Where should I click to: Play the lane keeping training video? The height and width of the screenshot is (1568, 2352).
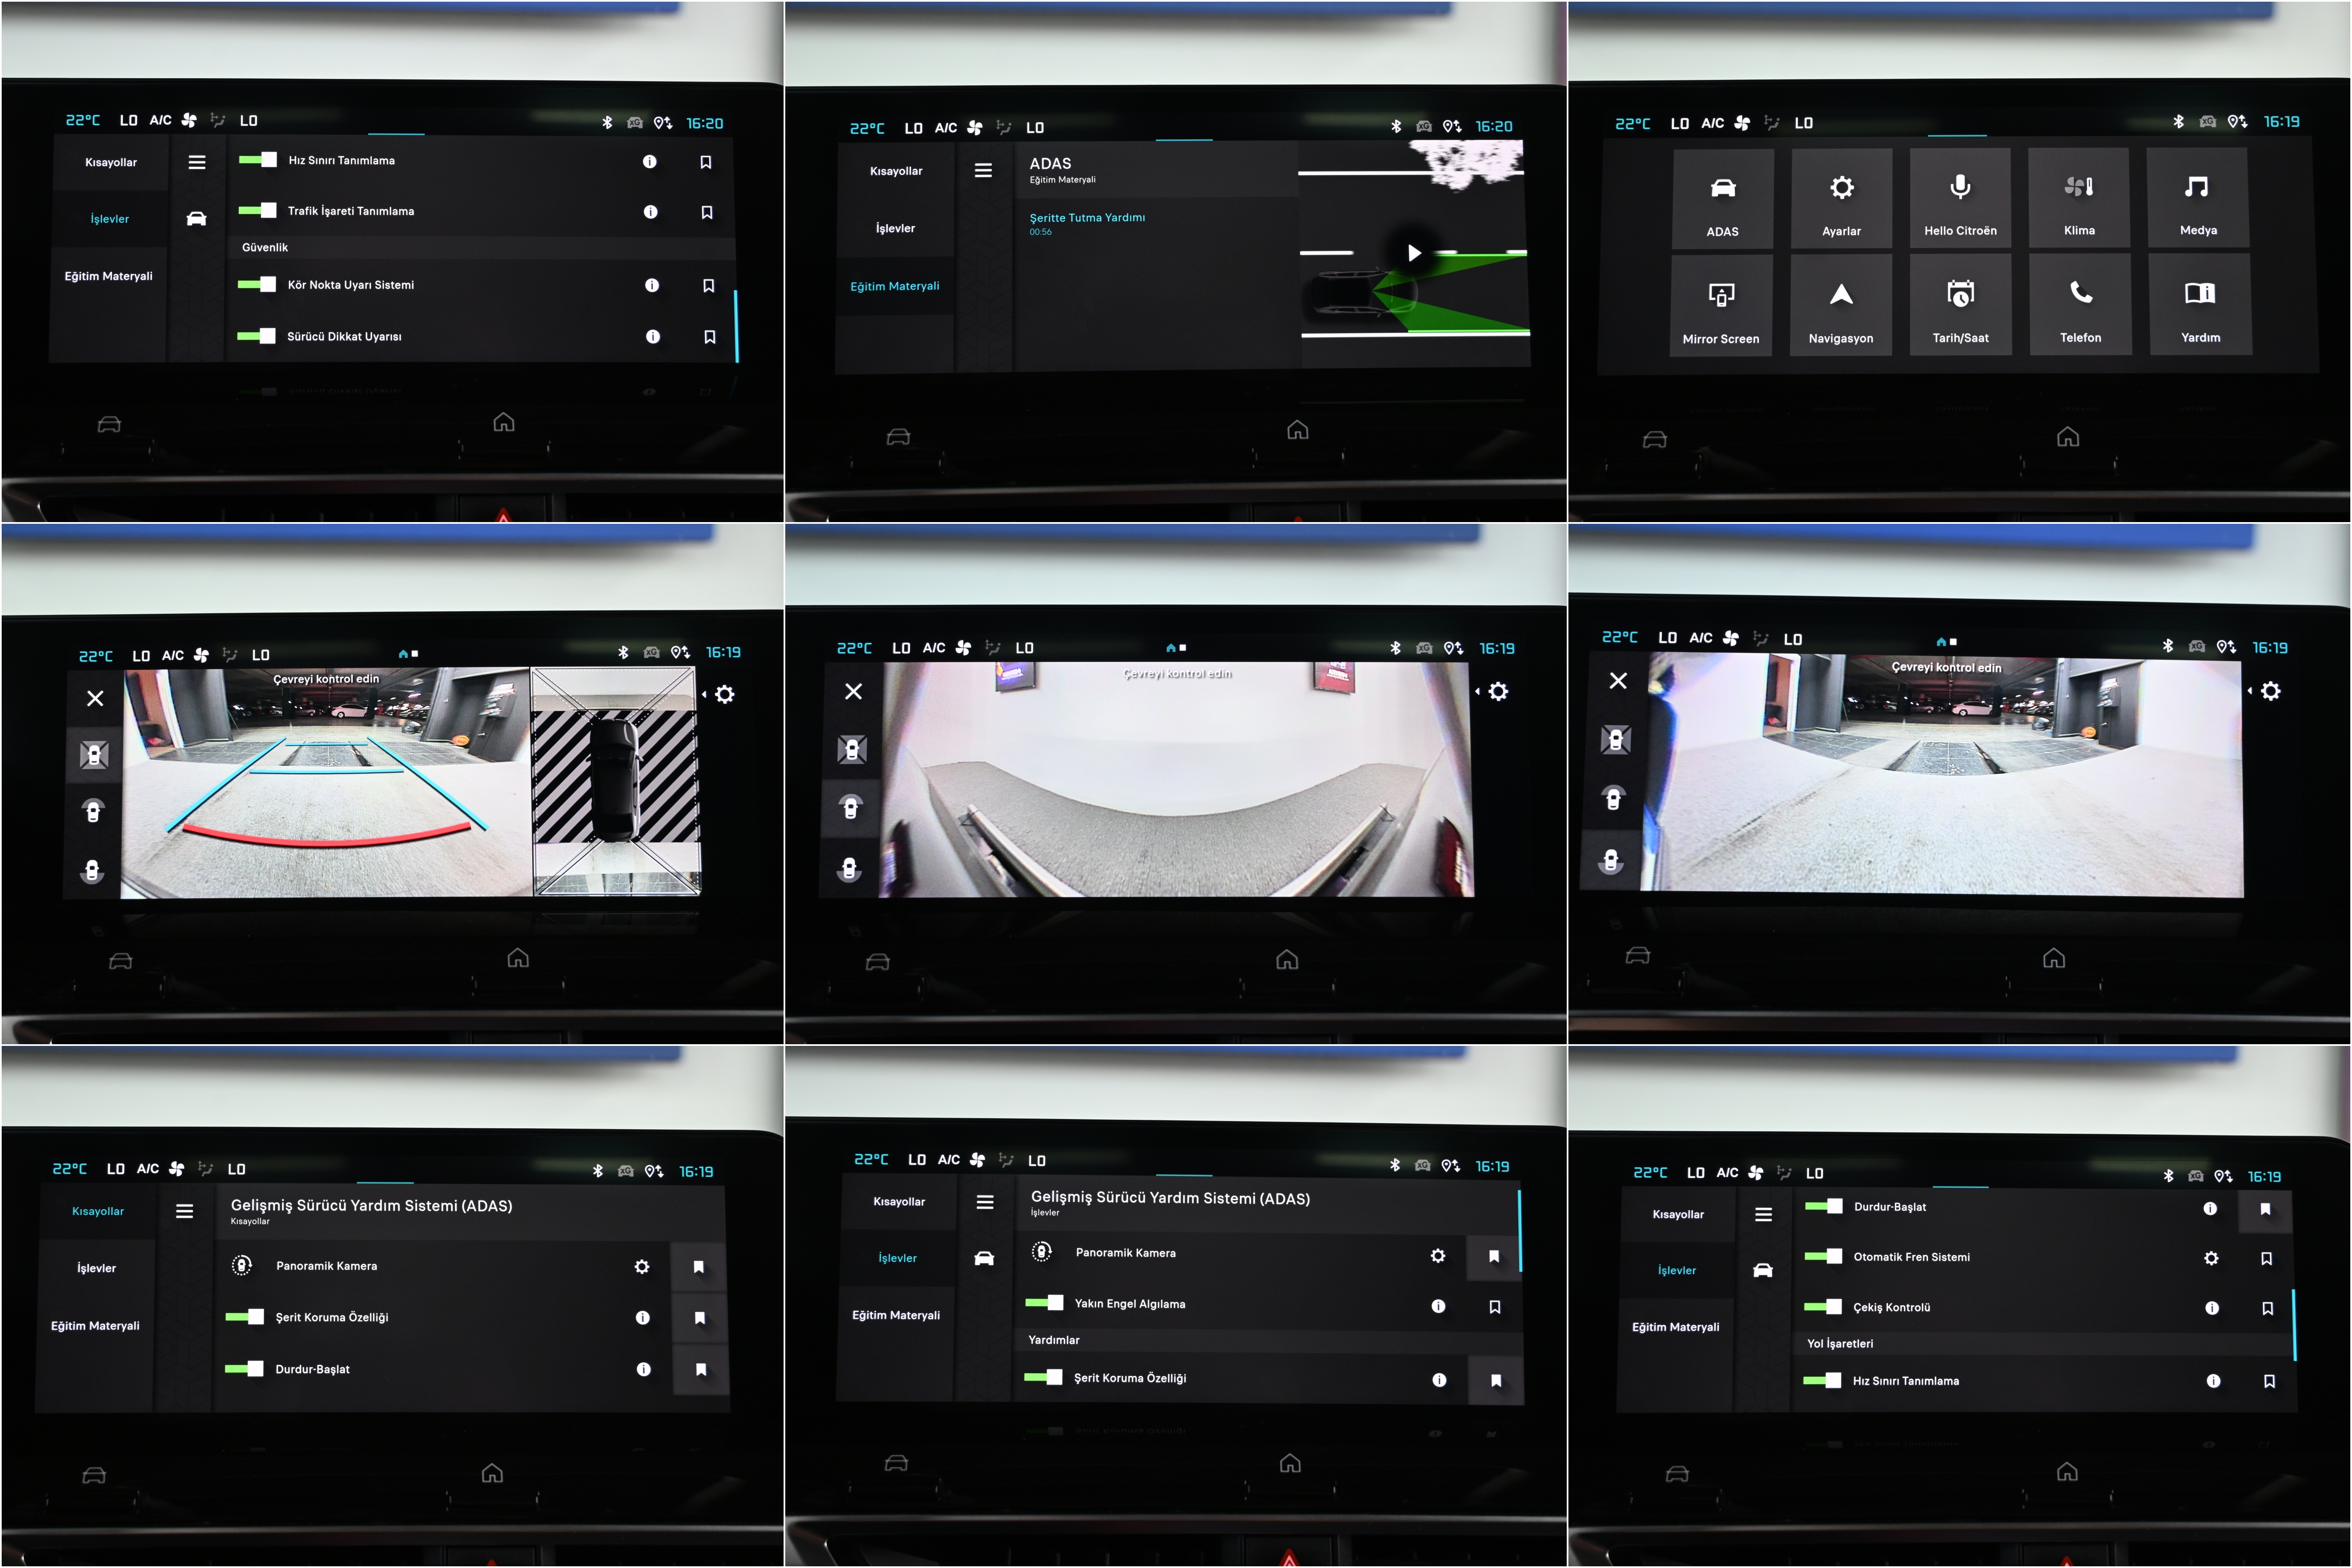(x=1414, y=253)
